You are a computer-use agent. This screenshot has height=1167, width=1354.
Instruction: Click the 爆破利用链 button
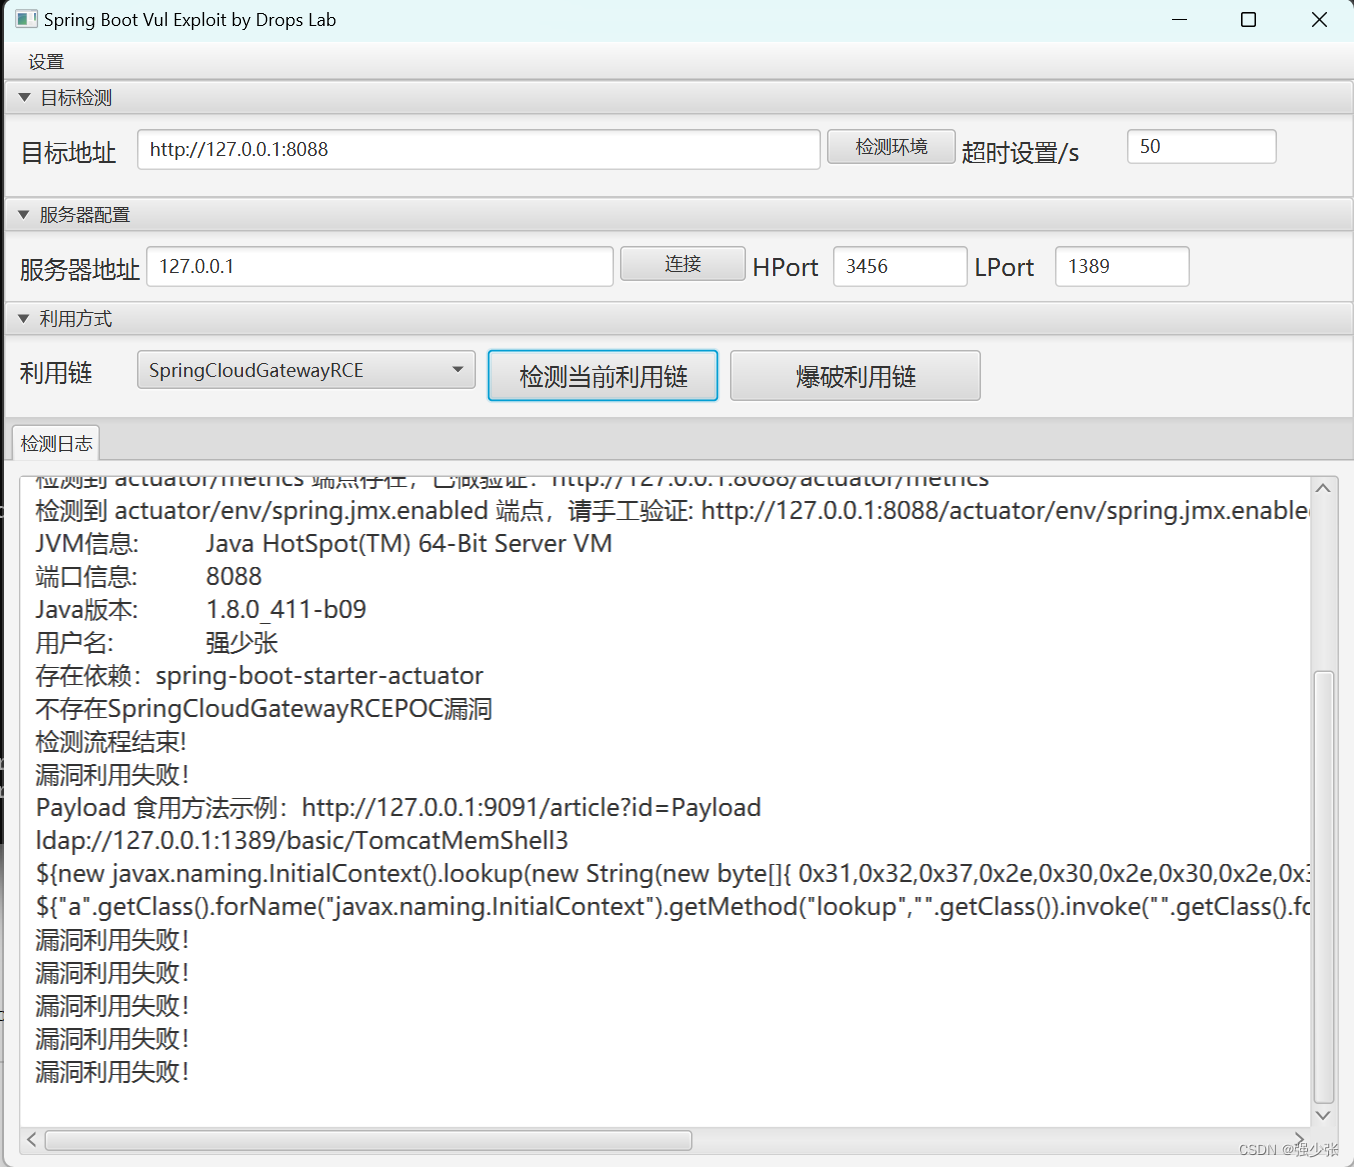click(x=855, y=376)
